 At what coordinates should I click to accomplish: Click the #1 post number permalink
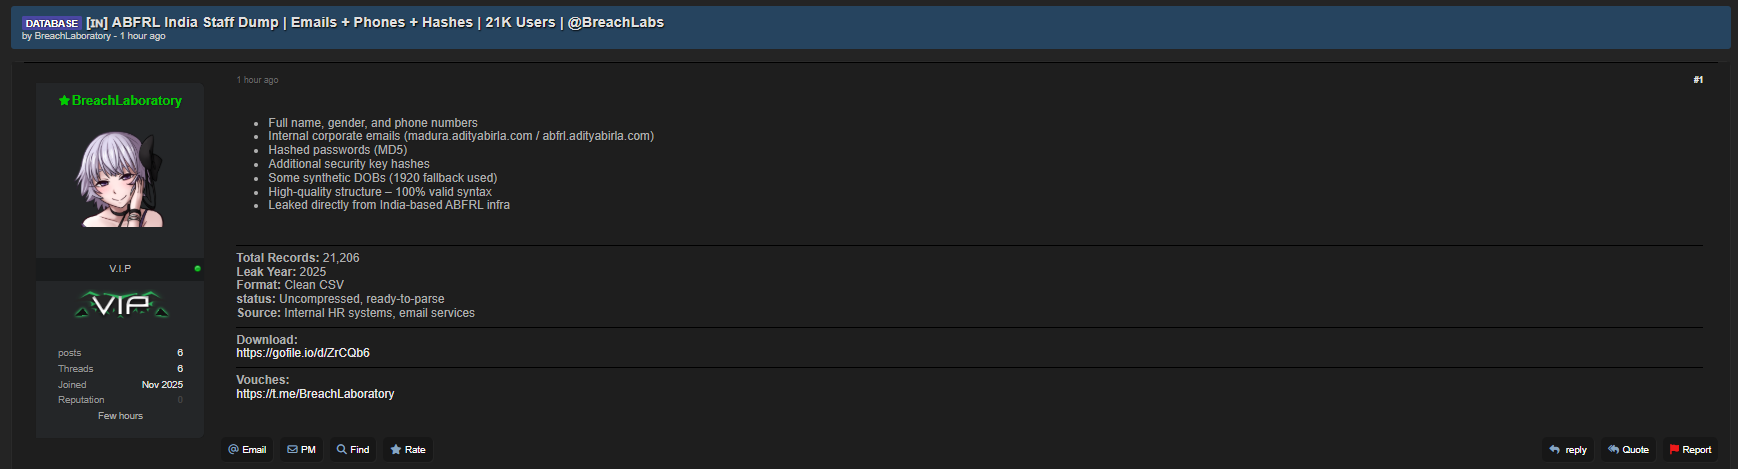point(1698,80)
